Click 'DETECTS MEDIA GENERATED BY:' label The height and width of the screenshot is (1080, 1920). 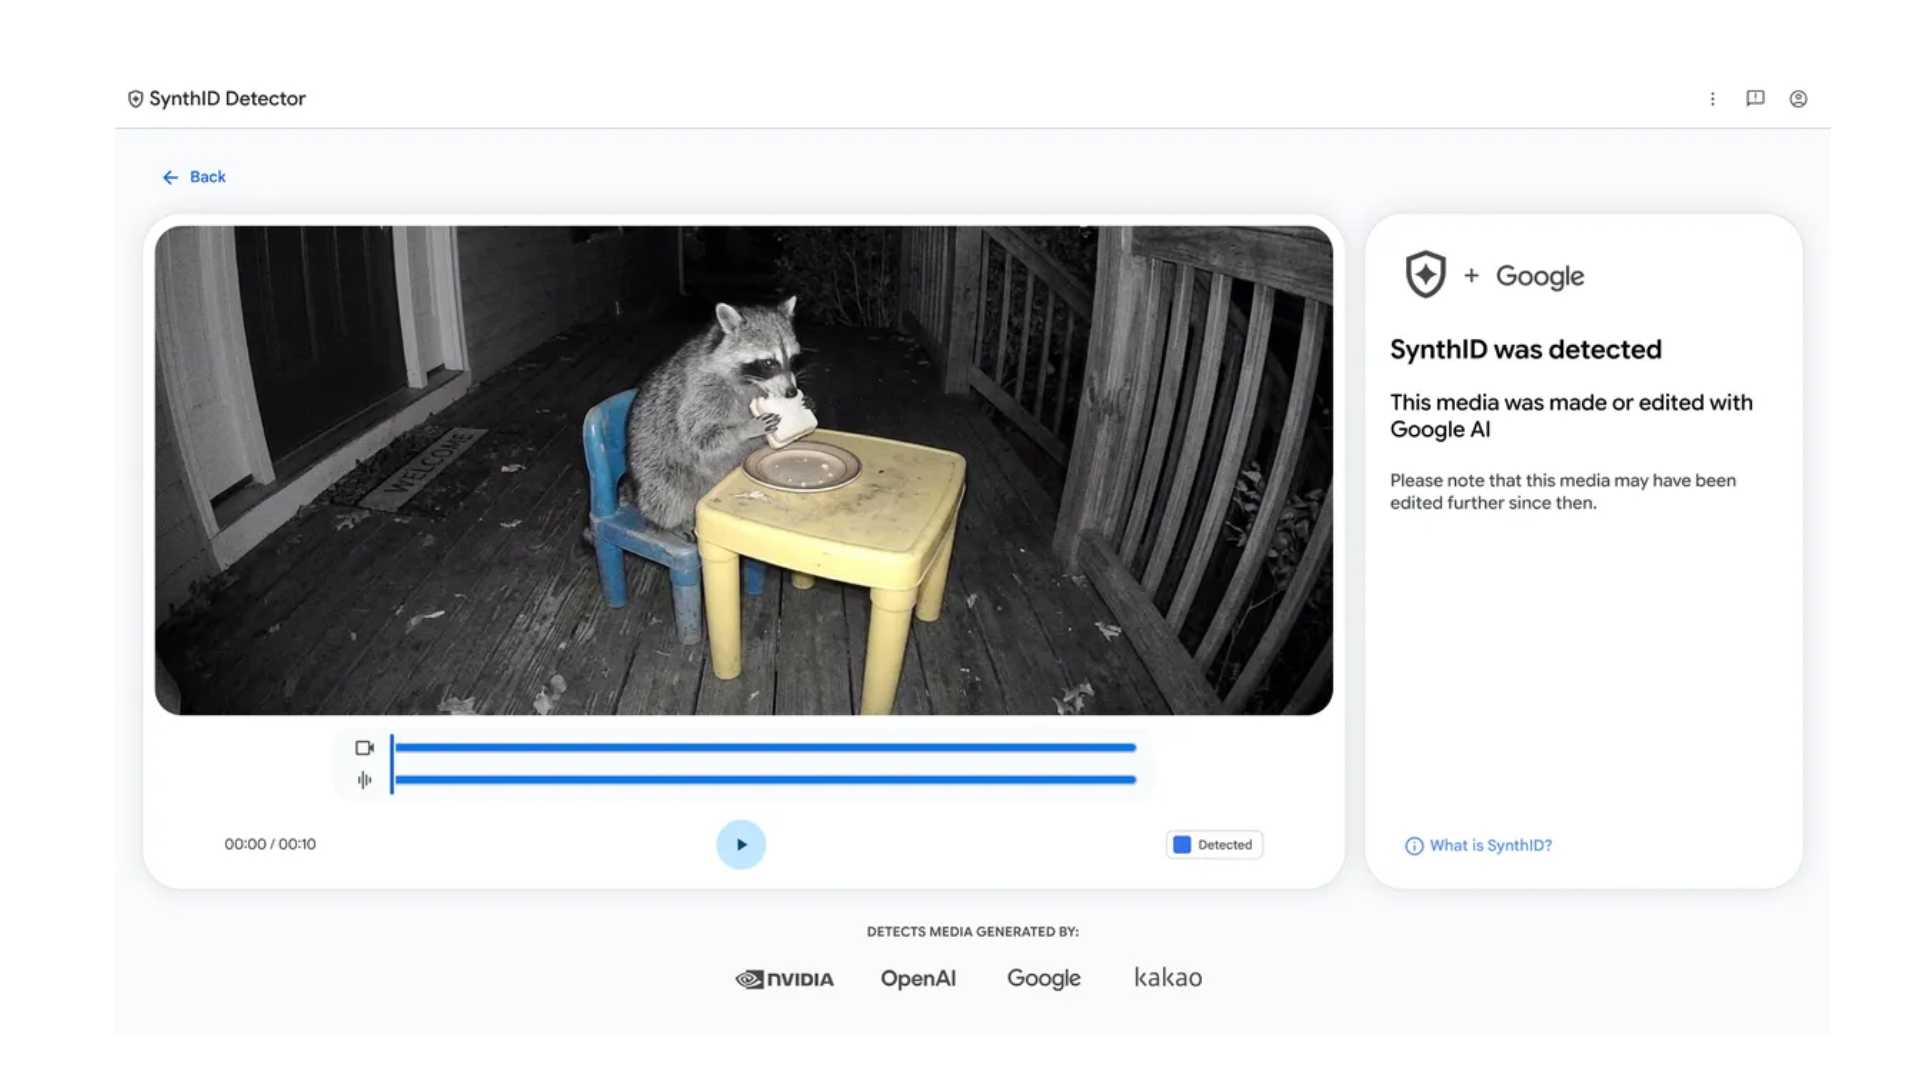[x=972, y=932]
